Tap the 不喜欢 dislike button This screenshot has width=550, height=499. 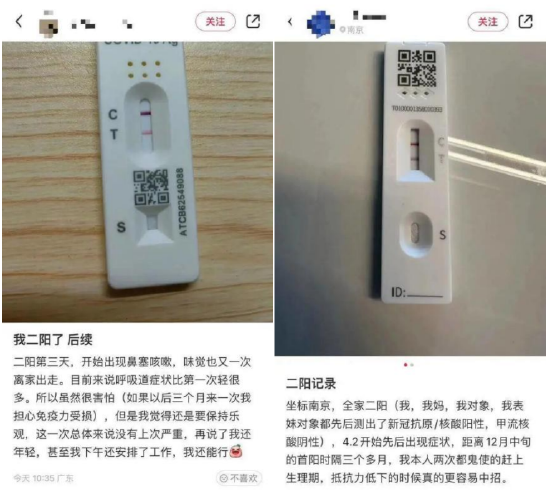tap(240, 478)
